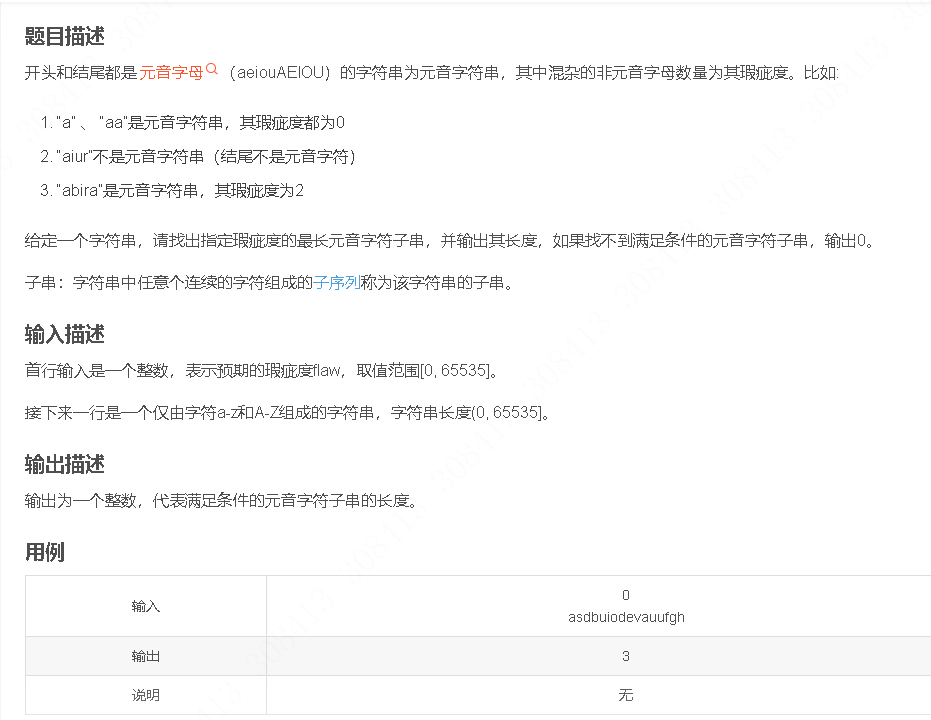Click the 说明 cell in the example table
Screen dimensions: 931x720
(145, 695)
